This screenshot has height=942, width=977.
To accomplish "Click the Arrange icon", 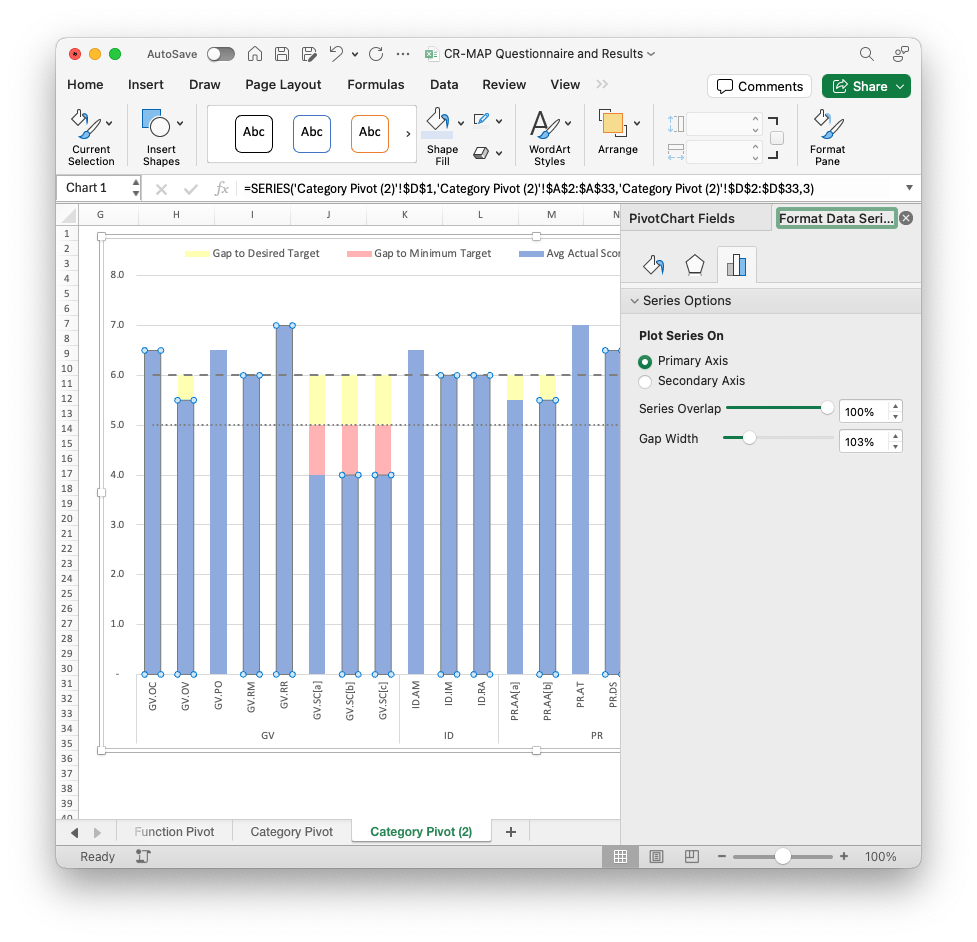I will [612, 123].
